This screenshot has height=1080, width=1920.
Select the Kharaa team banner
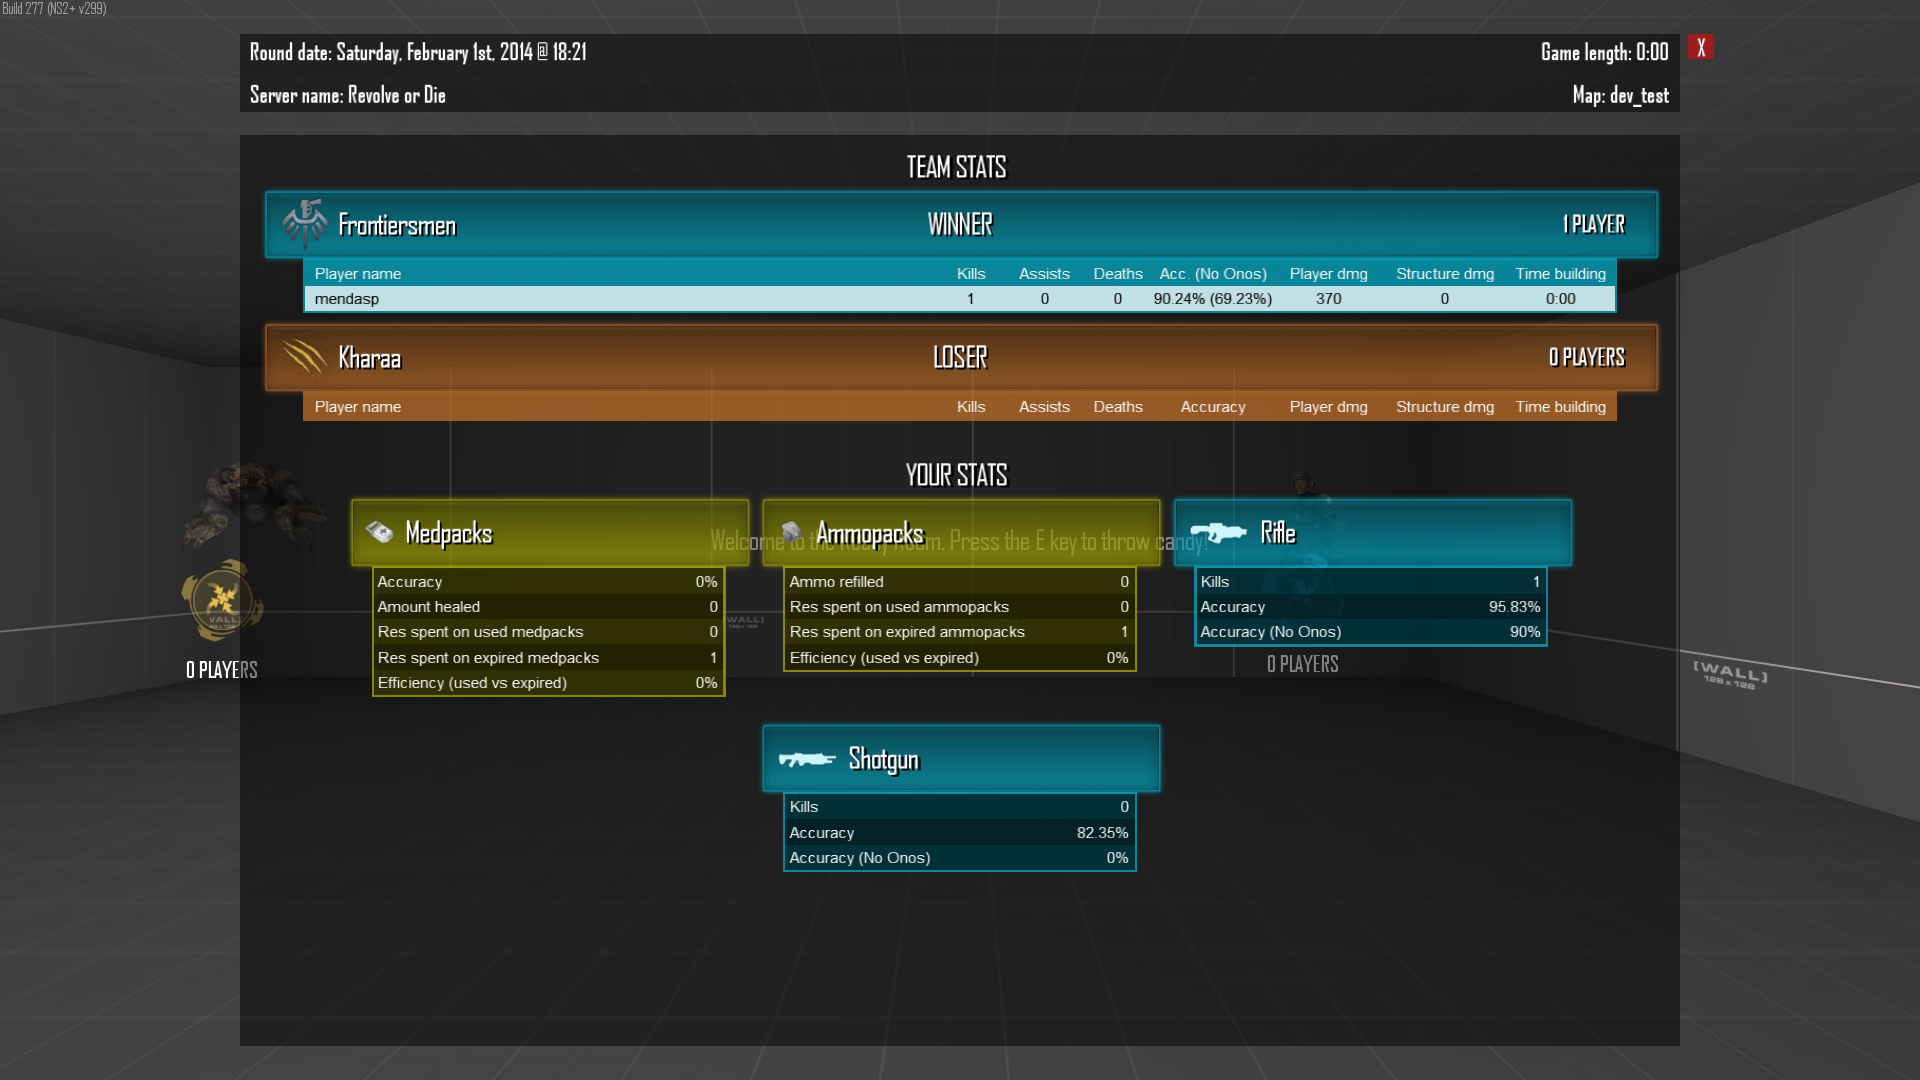tap(961, 357)
